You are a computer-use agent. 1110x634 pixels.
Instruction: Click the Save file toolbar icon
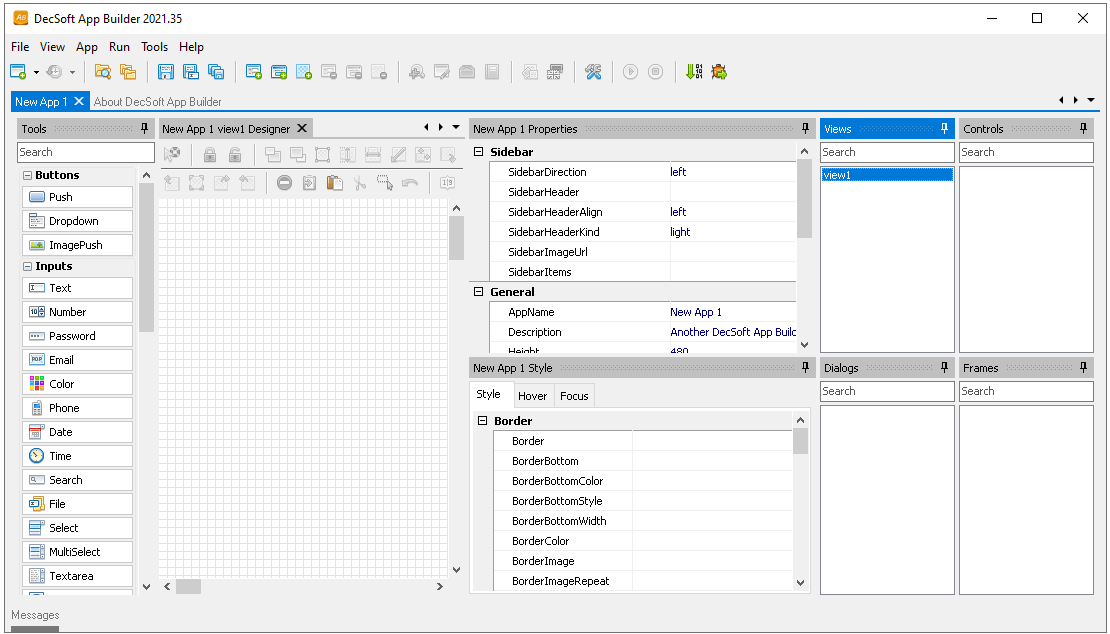tap(166, 72)
